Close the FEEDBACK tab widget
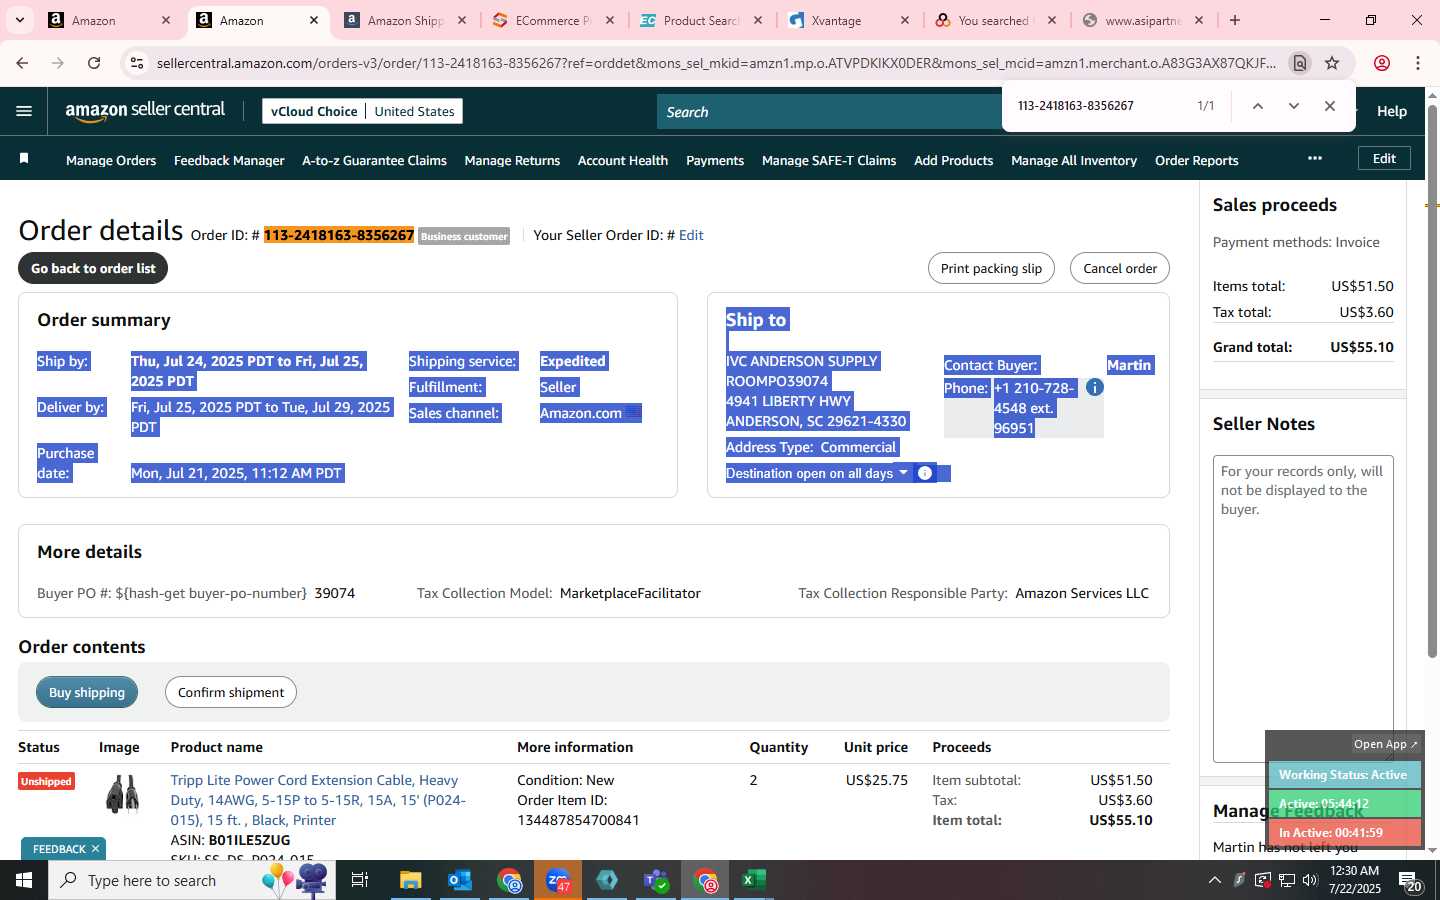1440x900 pixels. [95, 849]
